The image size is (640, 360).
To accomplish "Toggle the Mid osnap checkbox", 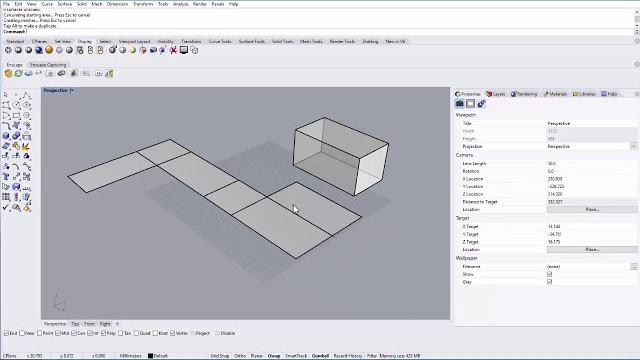I will click(58, 333).
